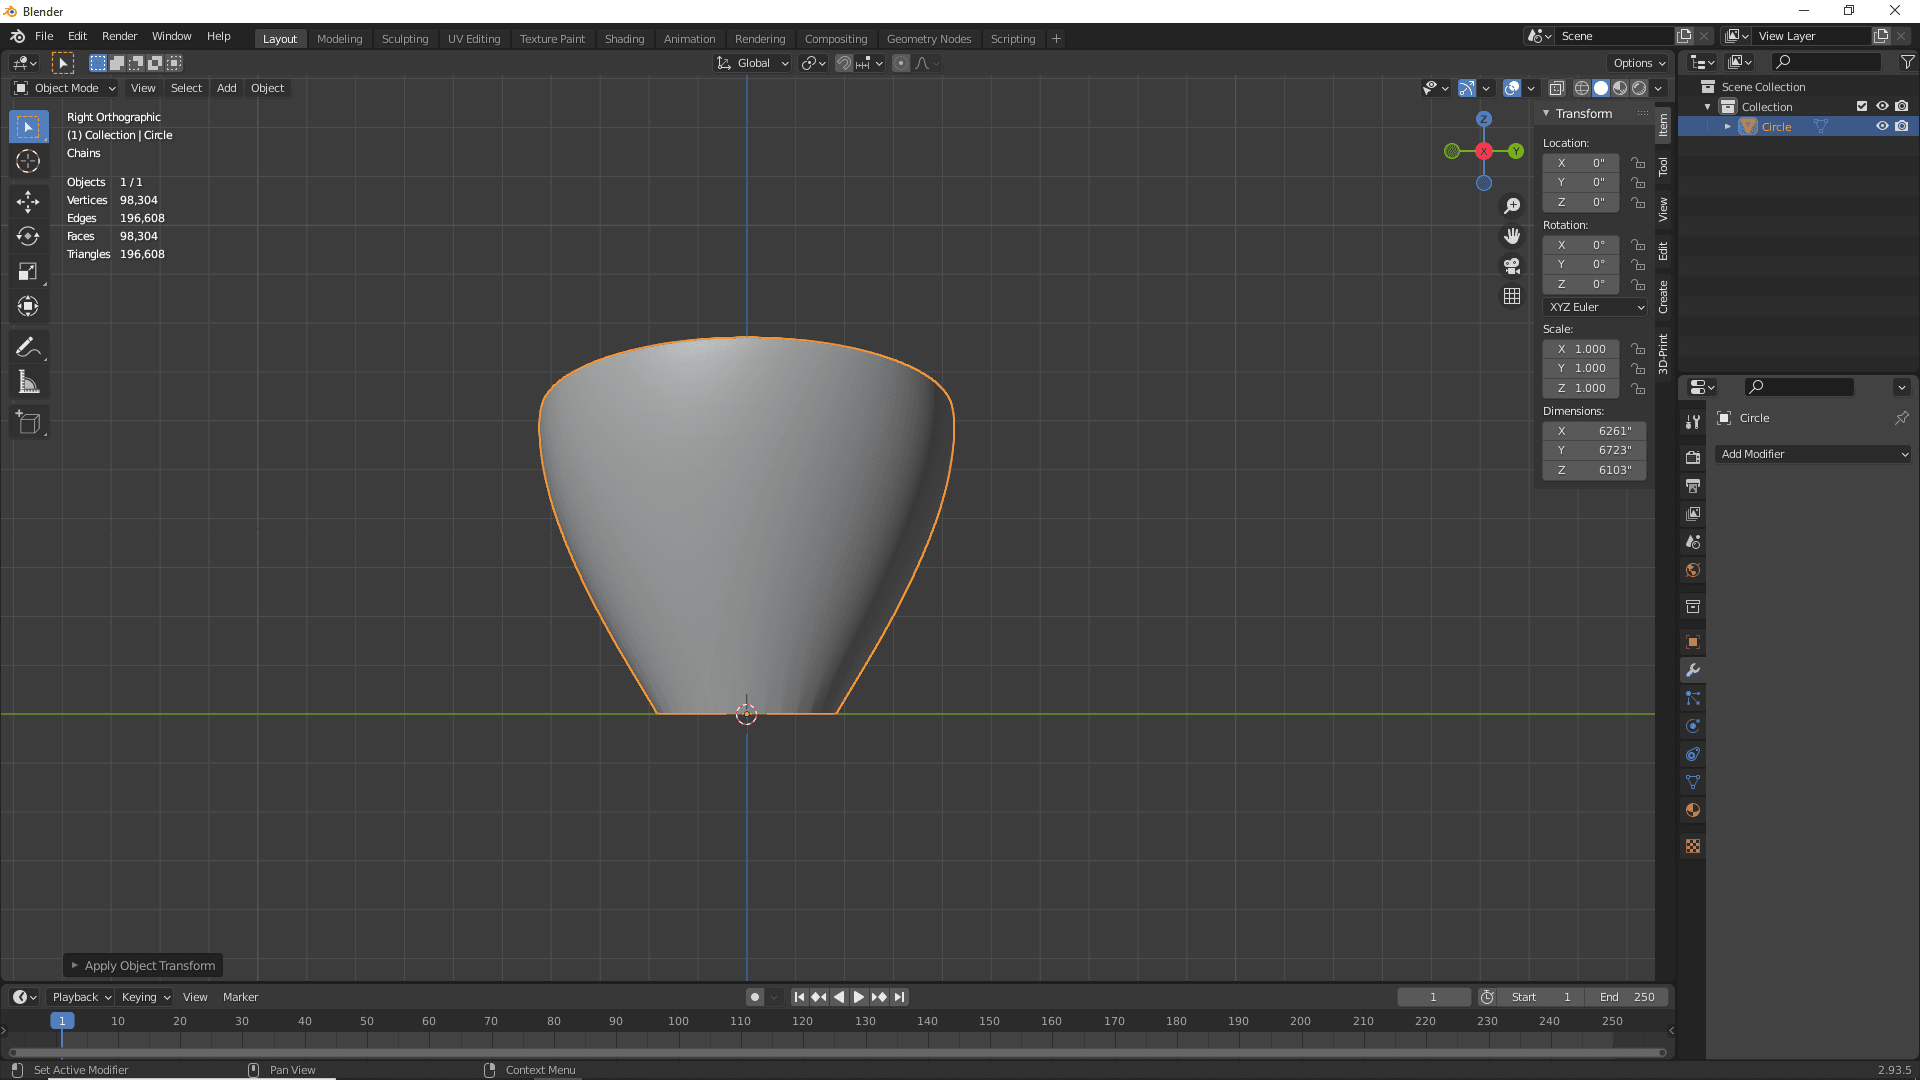This screenshot has height=1080, width=1920.
Task: Click the Transform tool icon
Action: point(29,306)
